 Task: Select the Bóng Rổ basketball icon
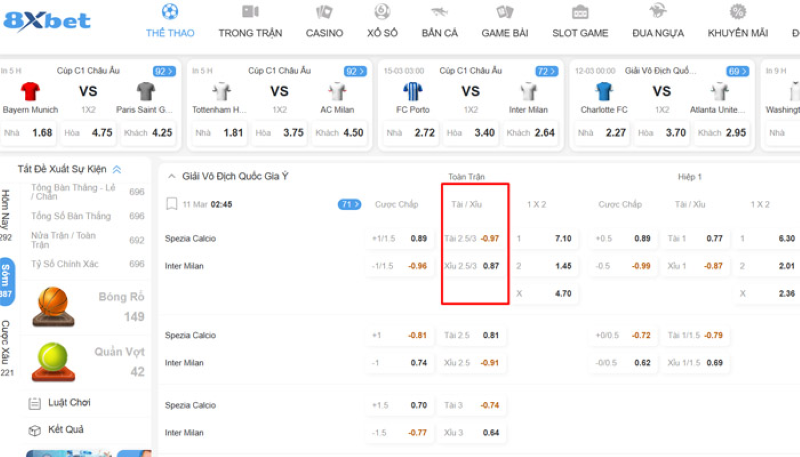coord(53,307)
